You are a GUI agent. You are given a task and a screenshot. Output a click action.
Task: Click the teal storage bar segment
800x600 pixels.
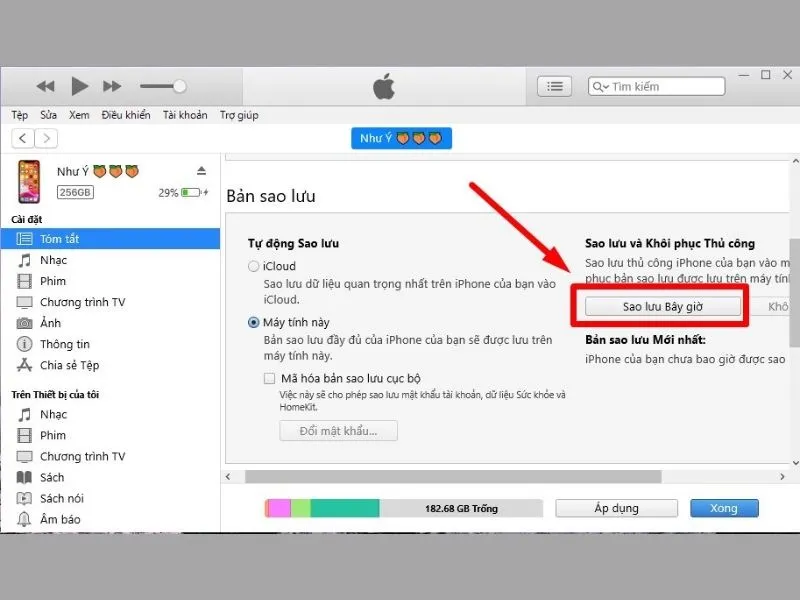tap(345, 508)
